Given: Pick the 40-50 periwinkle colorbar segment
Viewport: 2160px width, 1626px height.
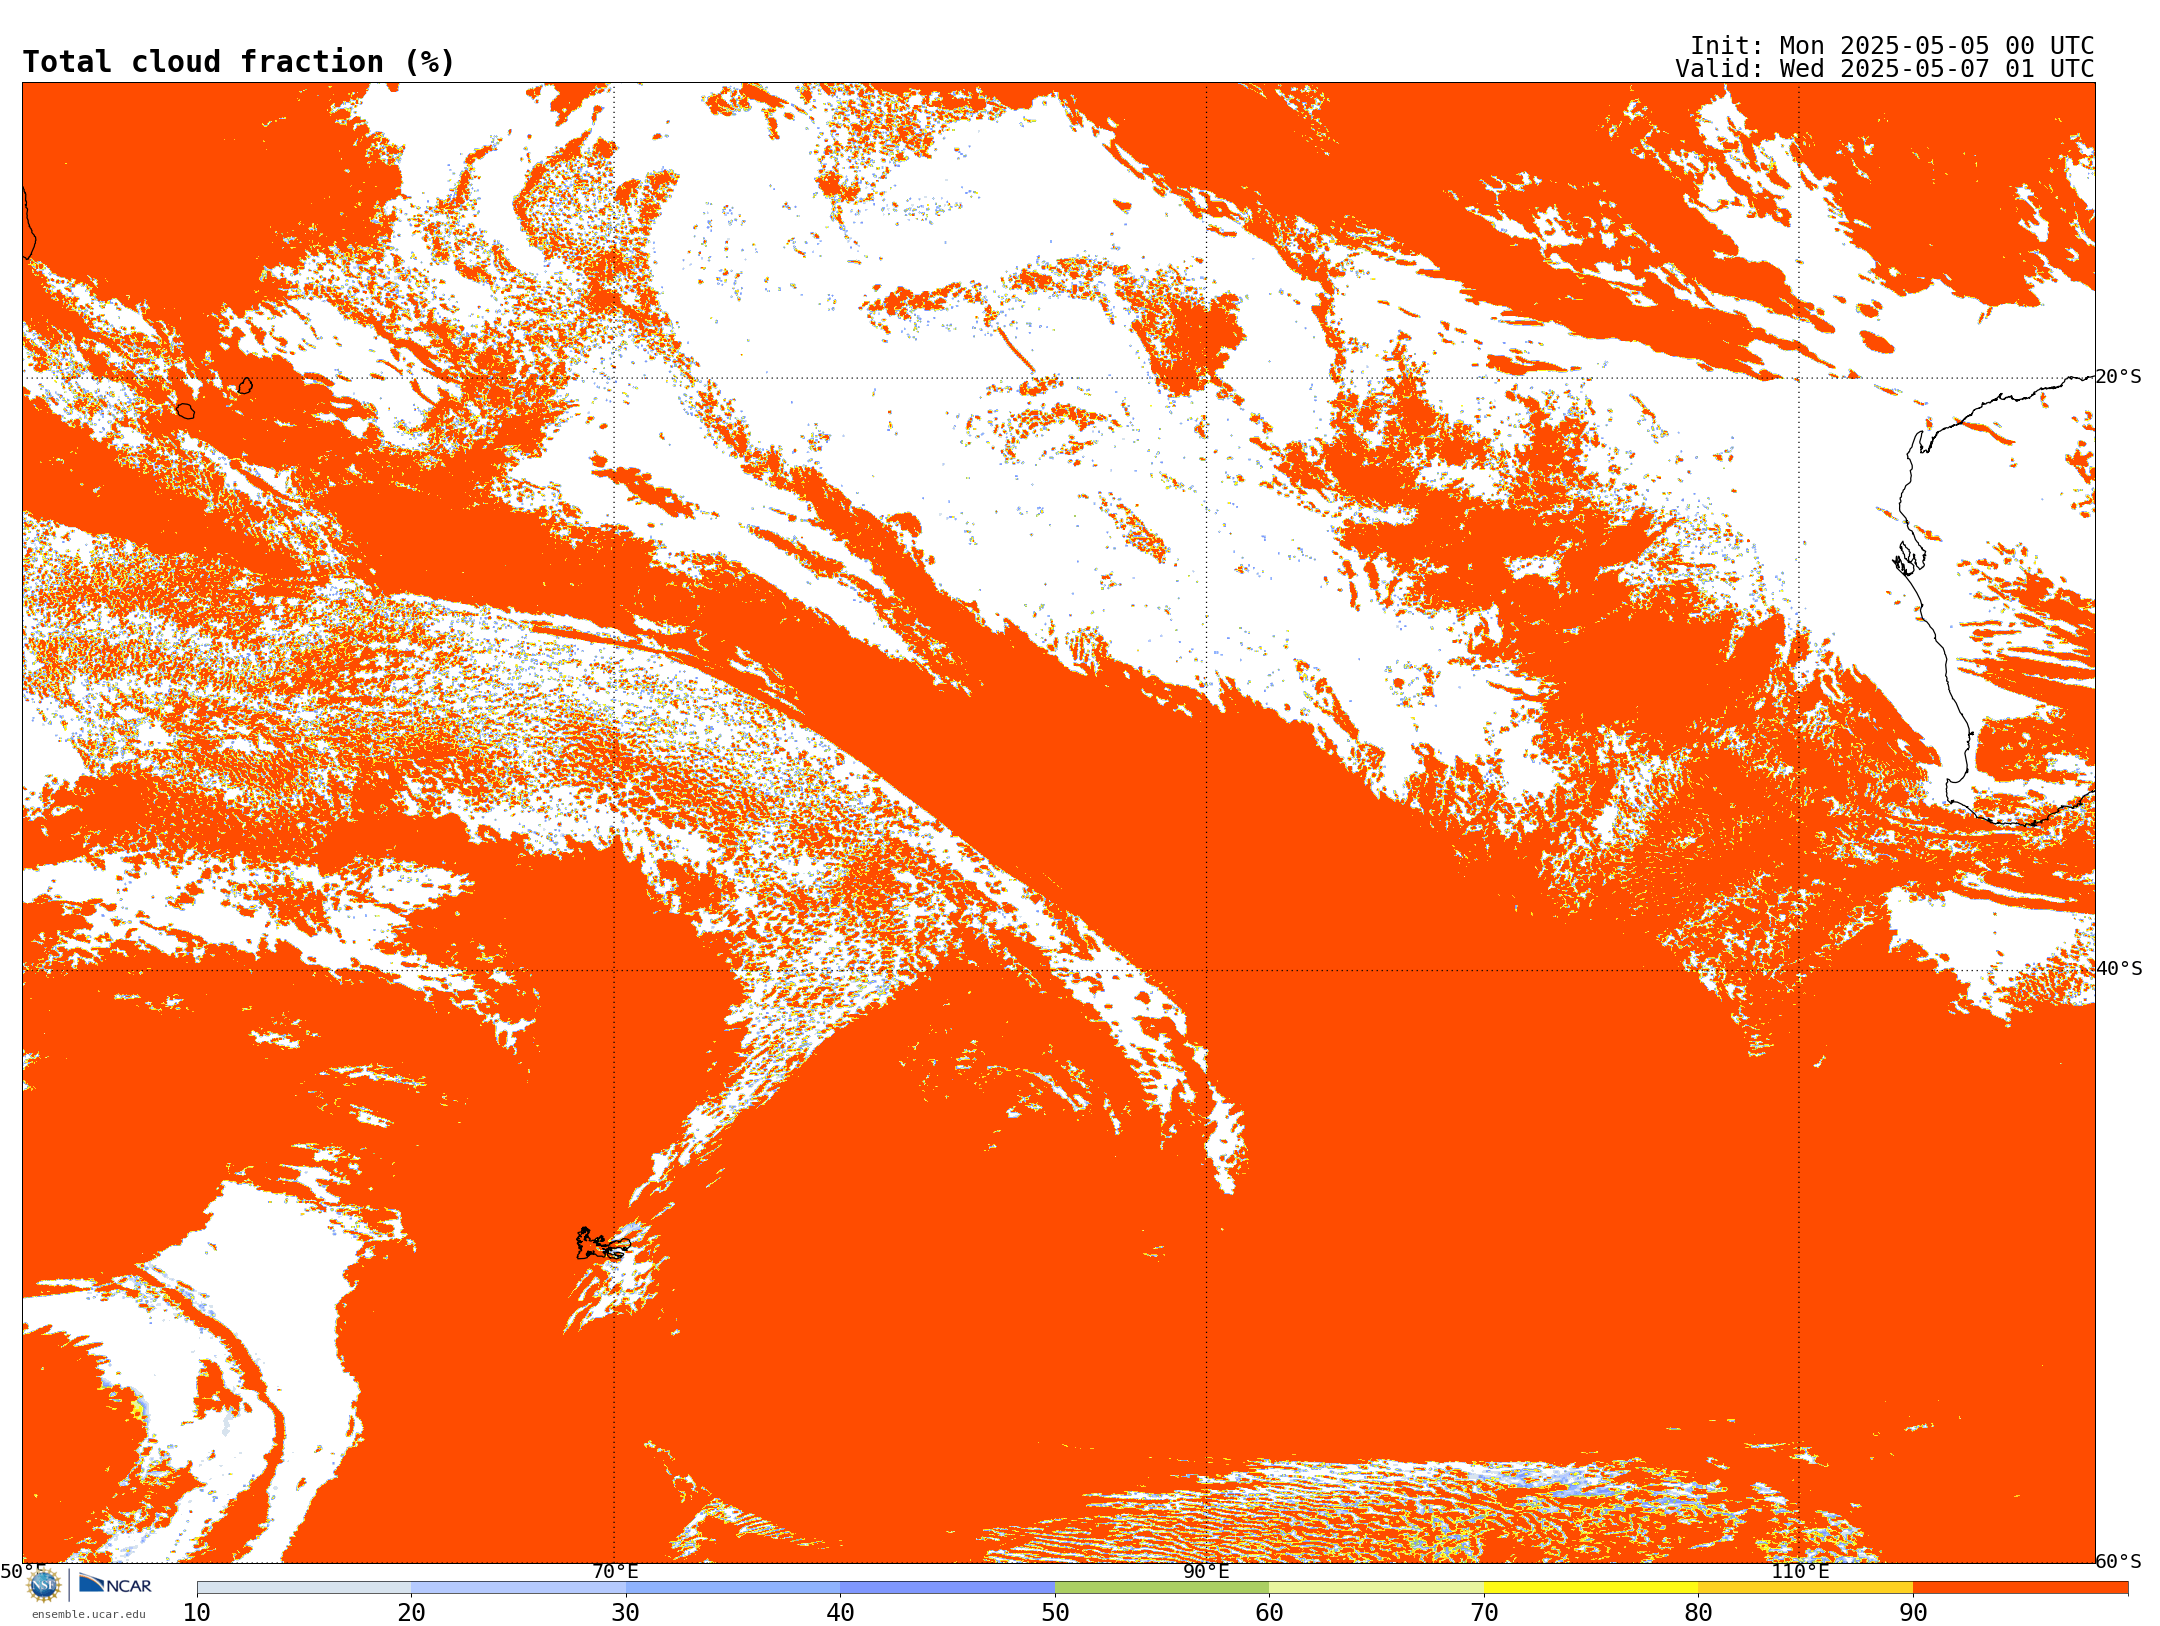Looking at the screenshot, I should pos(947,1588).
